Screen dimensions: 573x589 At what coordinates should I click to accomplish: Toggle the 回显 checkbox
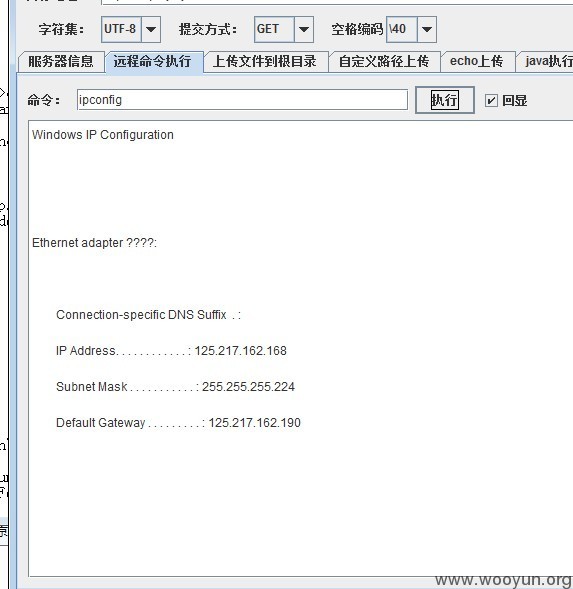pos(491,101)
